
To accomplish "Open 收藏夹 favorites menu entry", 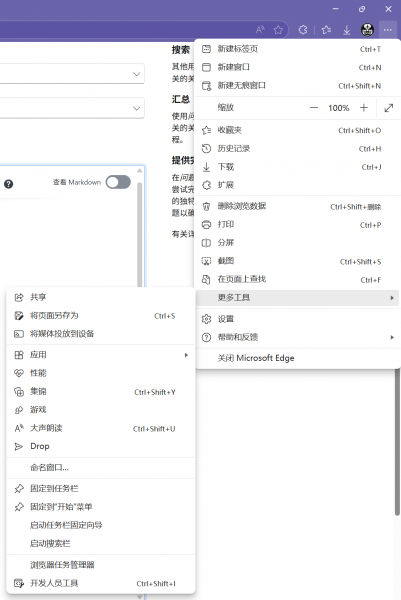I will tap(295, 130).
